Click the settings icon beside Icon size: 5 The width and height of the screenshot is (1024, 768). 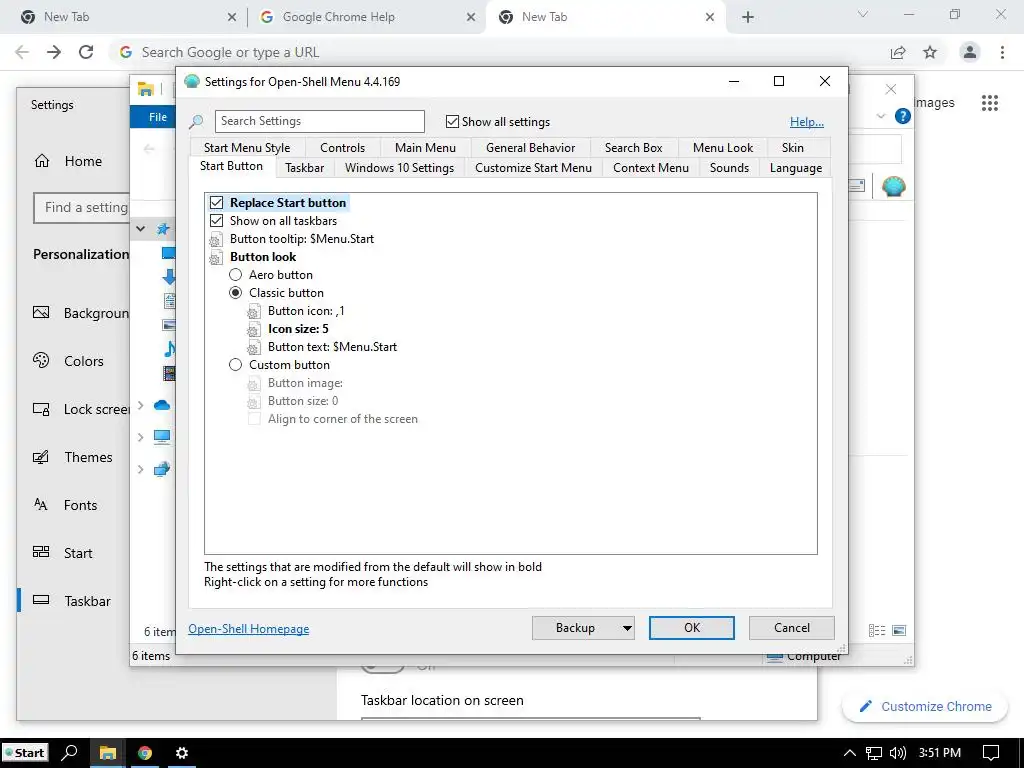pyautogui.click(x=253, y=330)
